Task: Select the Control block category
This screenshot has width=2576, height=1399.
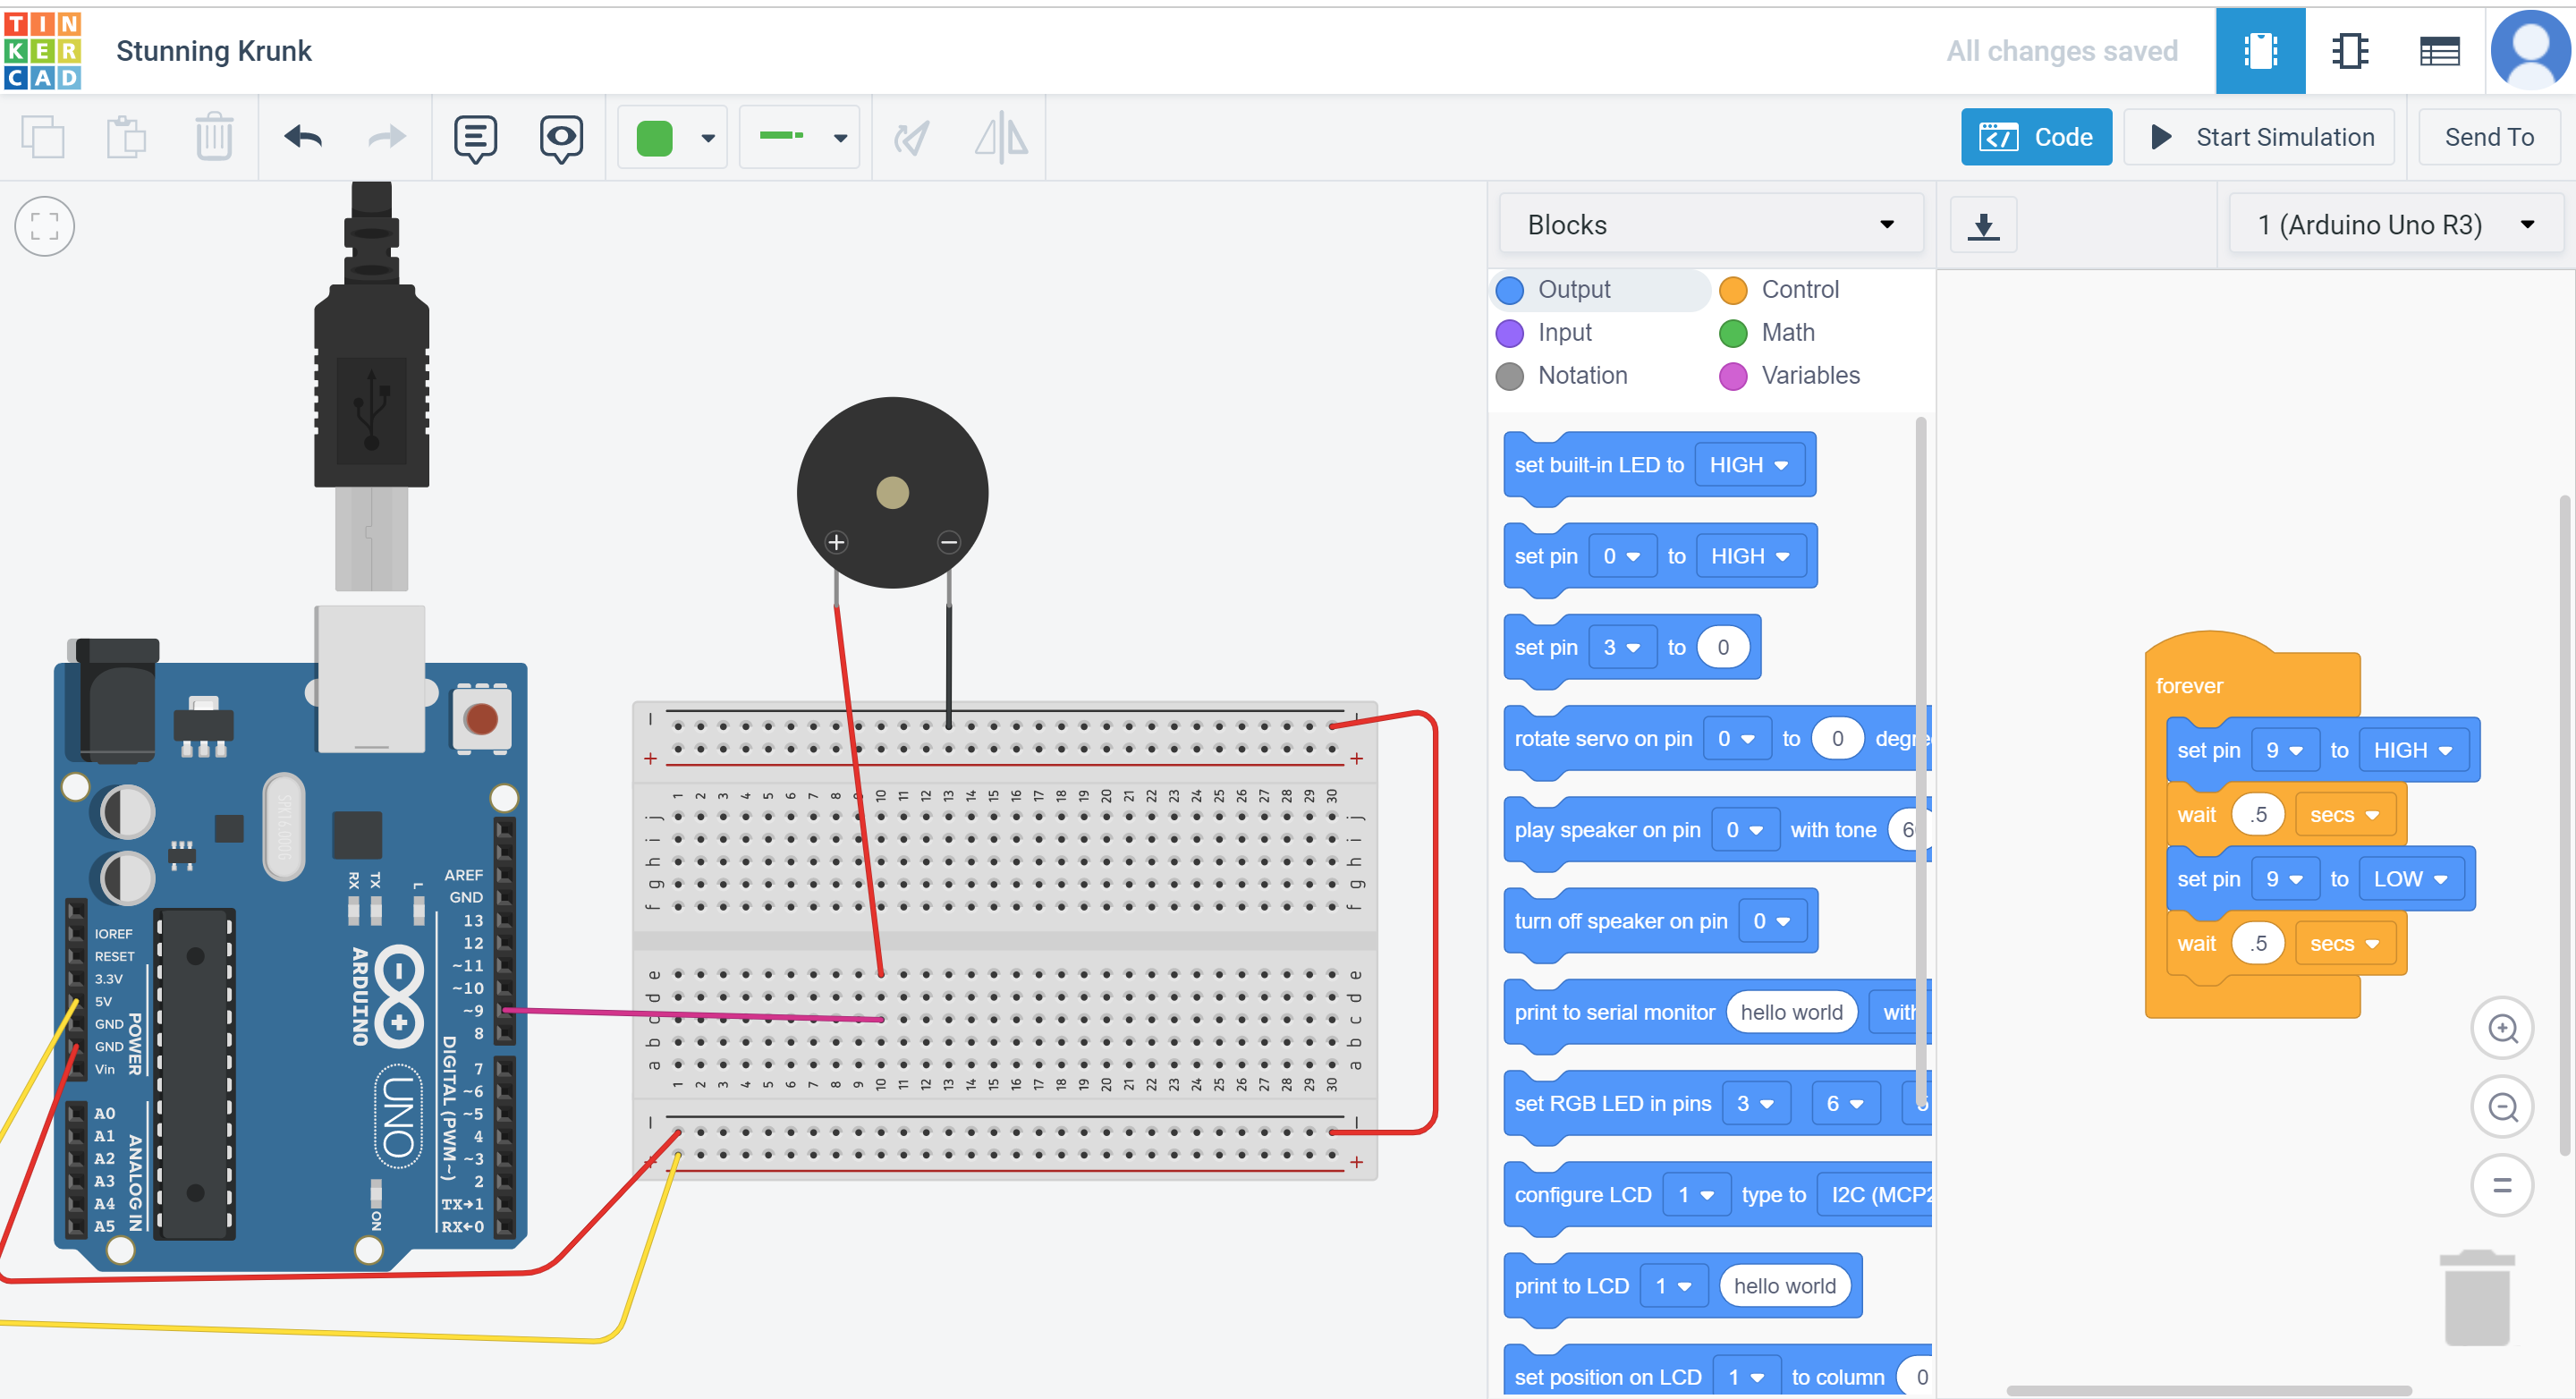Action: (1779, 289)
